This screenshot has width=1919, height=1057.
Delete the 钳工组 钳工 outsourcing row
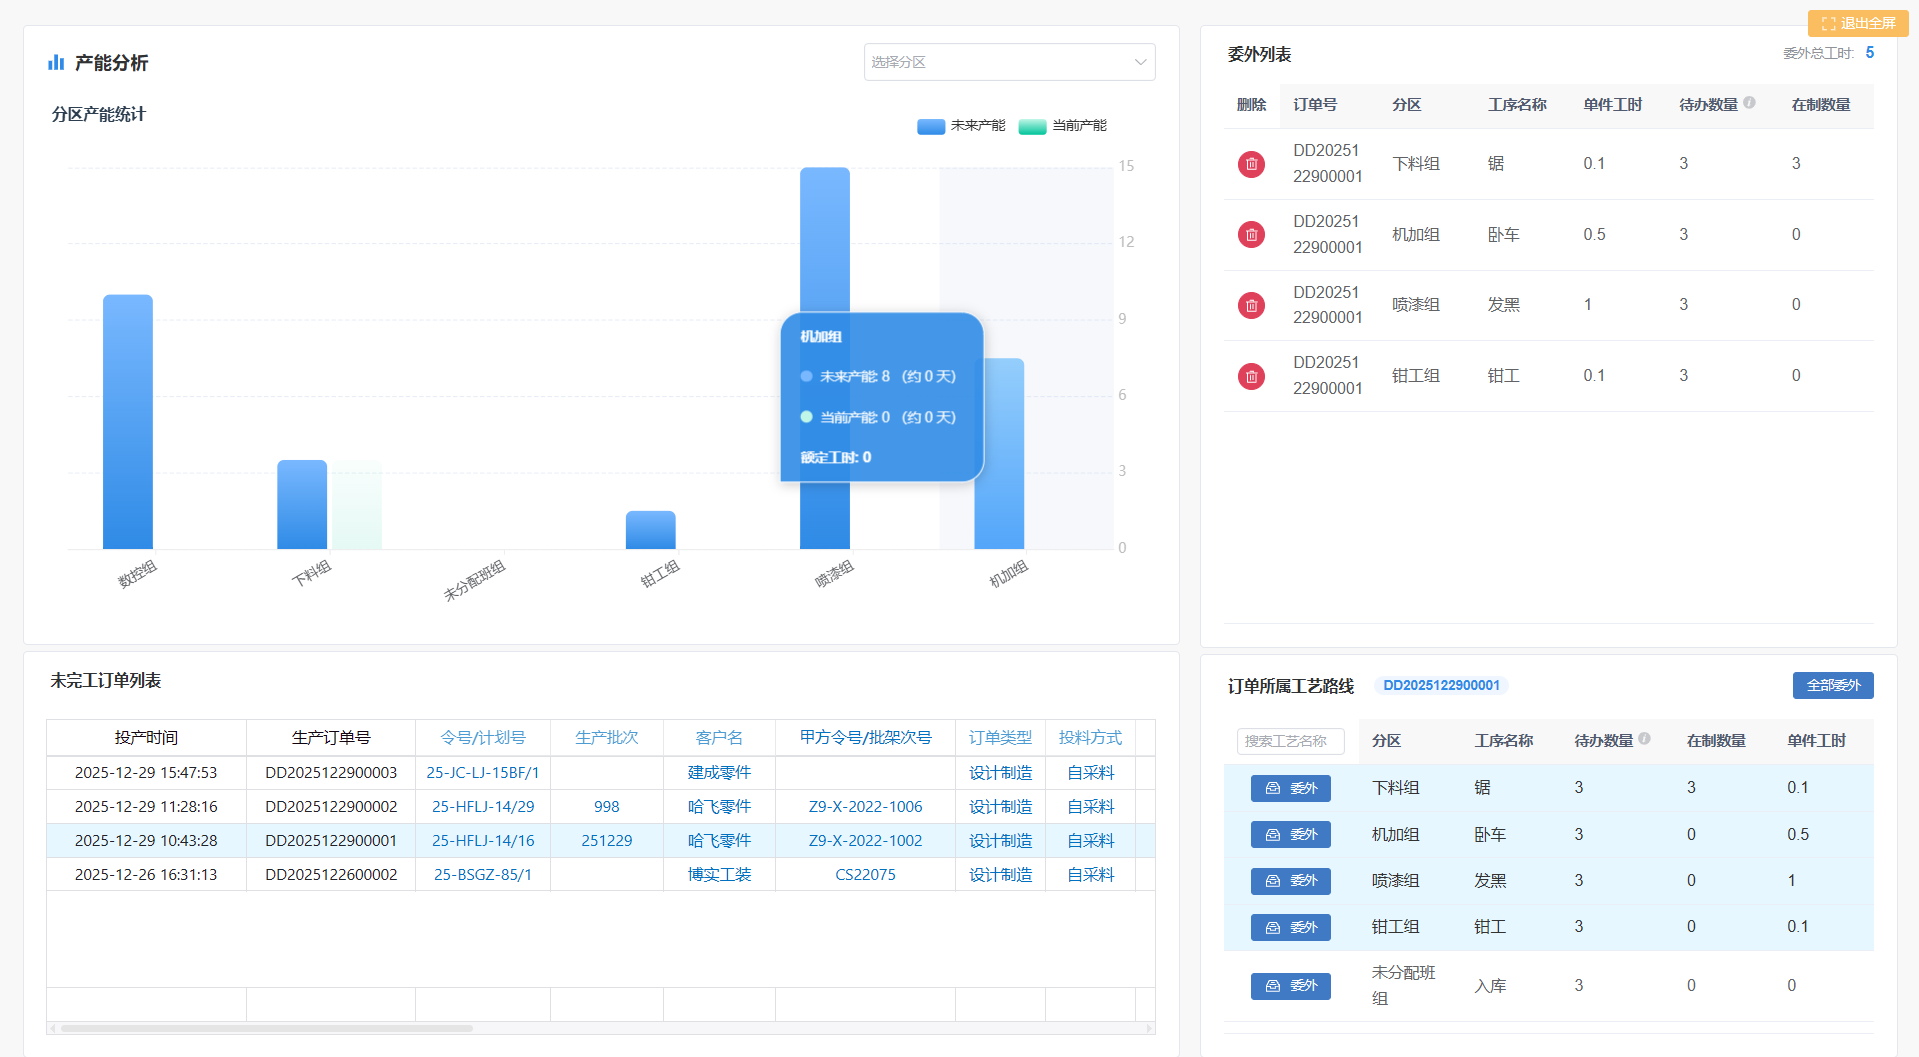[x=1251, y=376]
